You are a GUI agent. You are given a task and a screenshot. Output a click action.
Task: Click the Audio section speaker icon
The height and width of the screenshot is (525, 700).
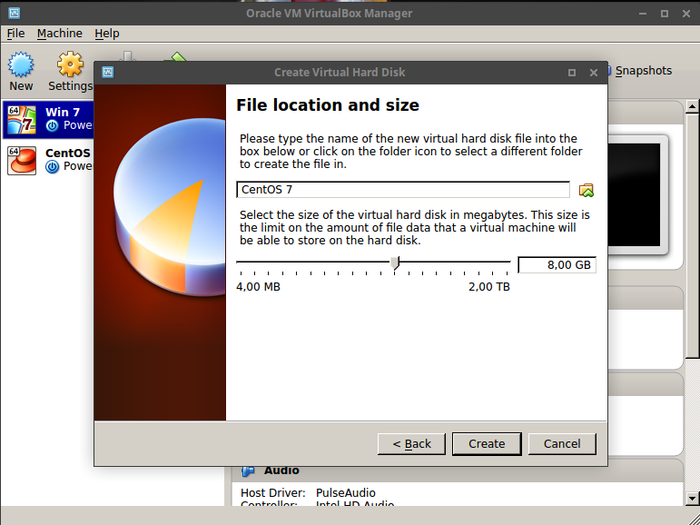tap(248, 471)
